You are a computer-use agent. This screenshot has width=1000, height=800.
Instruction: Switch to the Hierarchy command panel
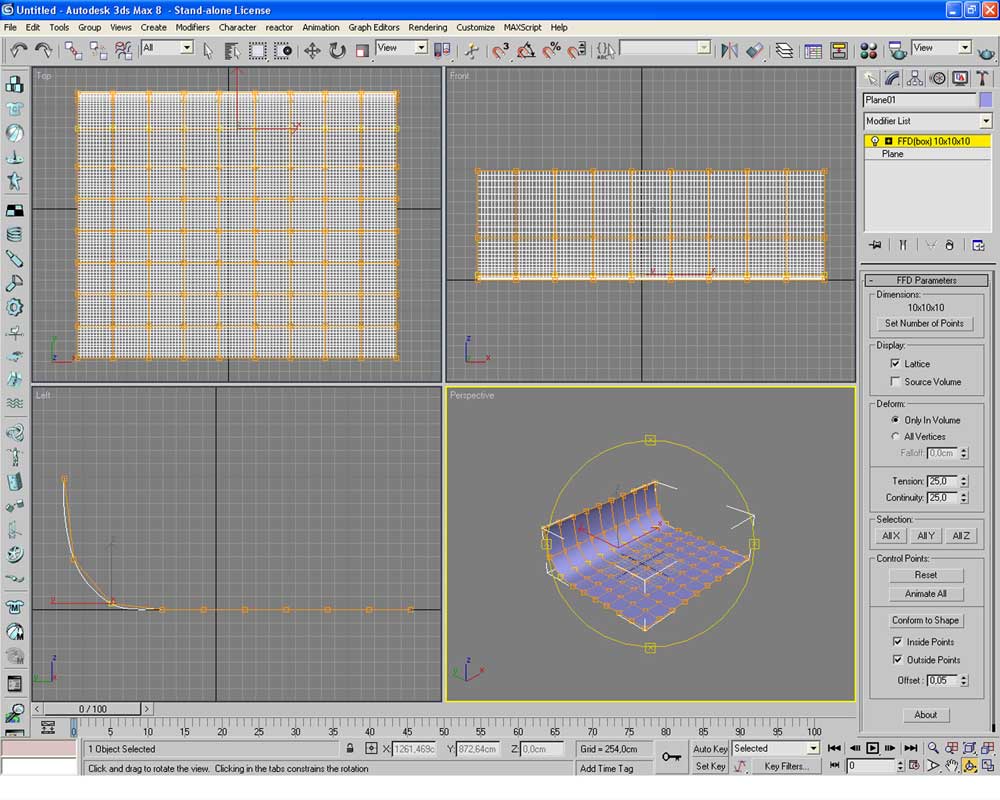[x=915, y=78]
